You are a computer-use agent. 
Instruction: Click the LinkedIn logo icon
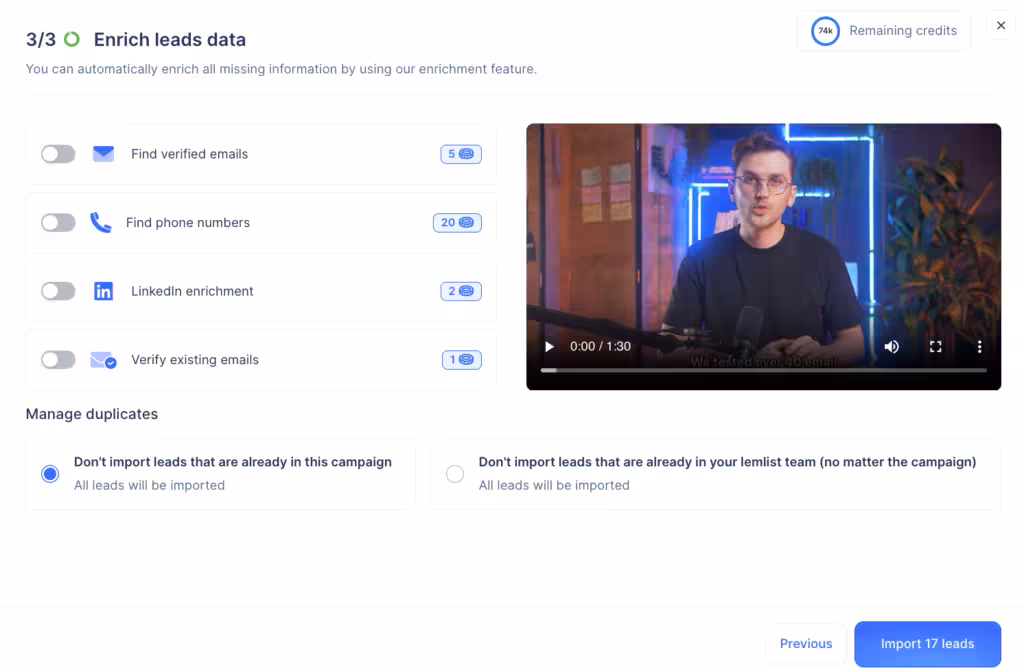[103, 291]
